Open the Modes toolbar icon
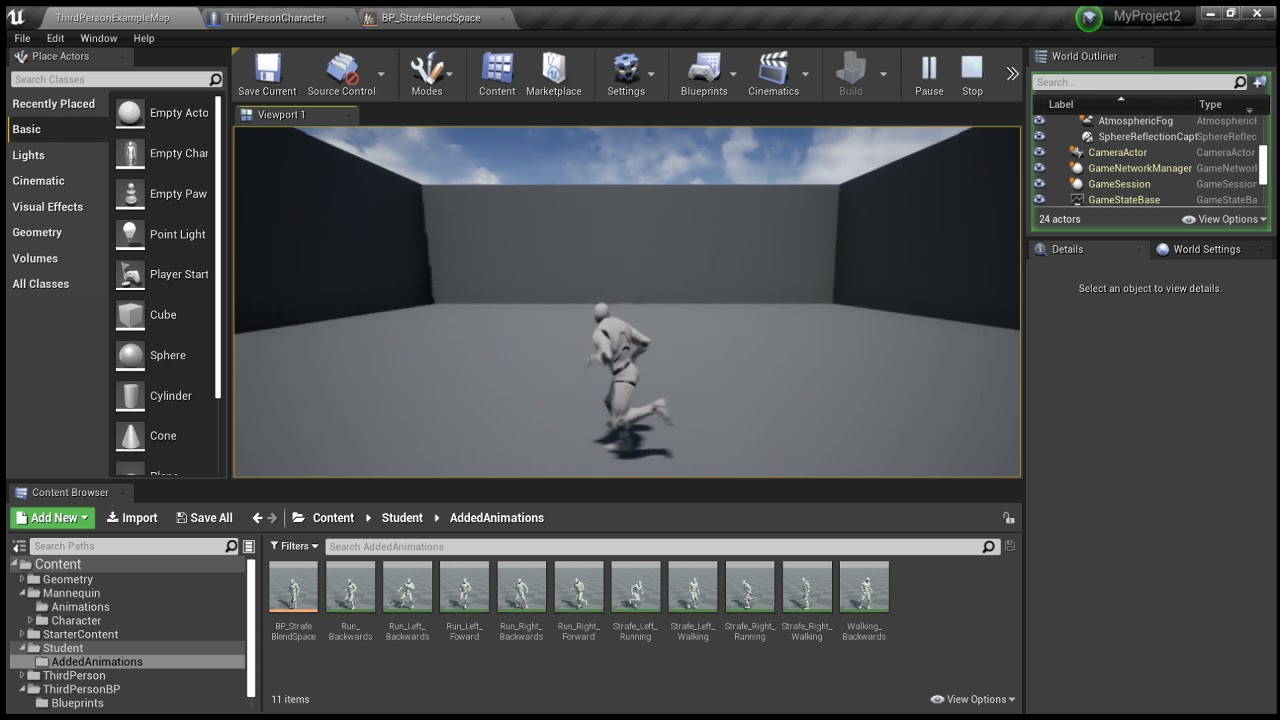This screenshot has width=1280, height=720. (x=427, y=69)
